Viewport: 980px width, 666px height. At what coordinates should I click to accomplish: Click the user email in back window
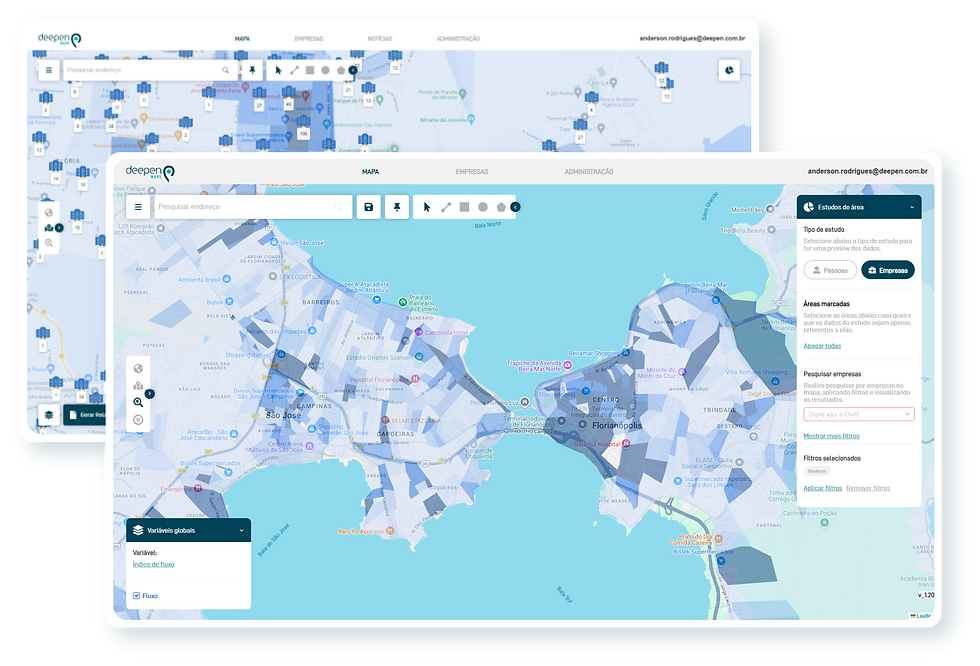pyautogui.click(x=692, y=38)
